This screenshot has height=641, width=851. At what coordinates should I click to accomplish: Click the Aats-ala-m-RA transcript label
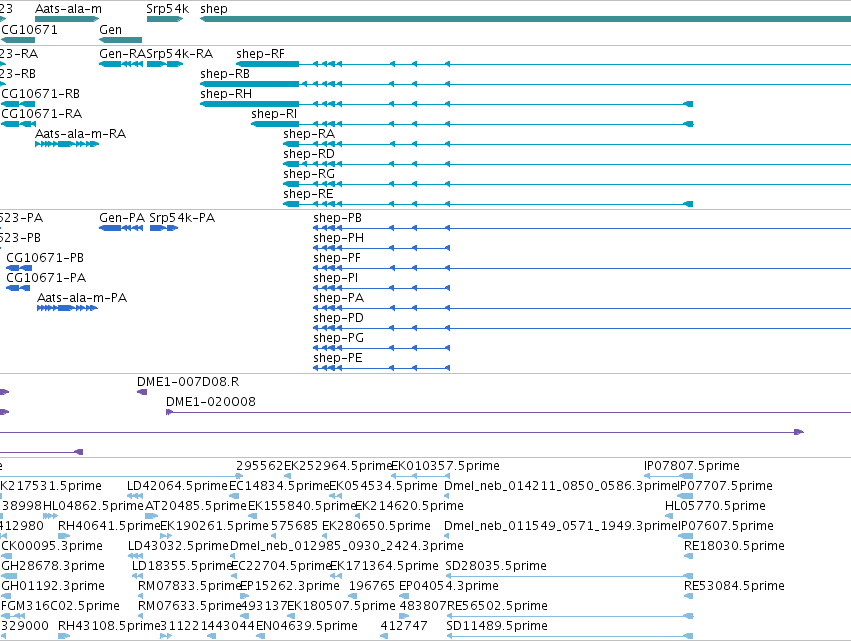[x=80, y=134]
